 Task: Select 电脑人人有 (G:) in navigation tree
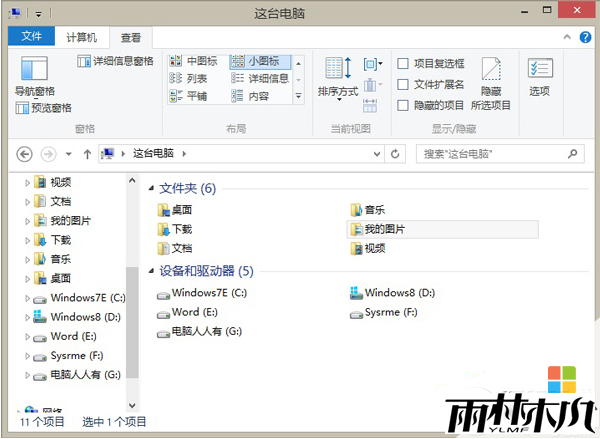coord(77,375)
